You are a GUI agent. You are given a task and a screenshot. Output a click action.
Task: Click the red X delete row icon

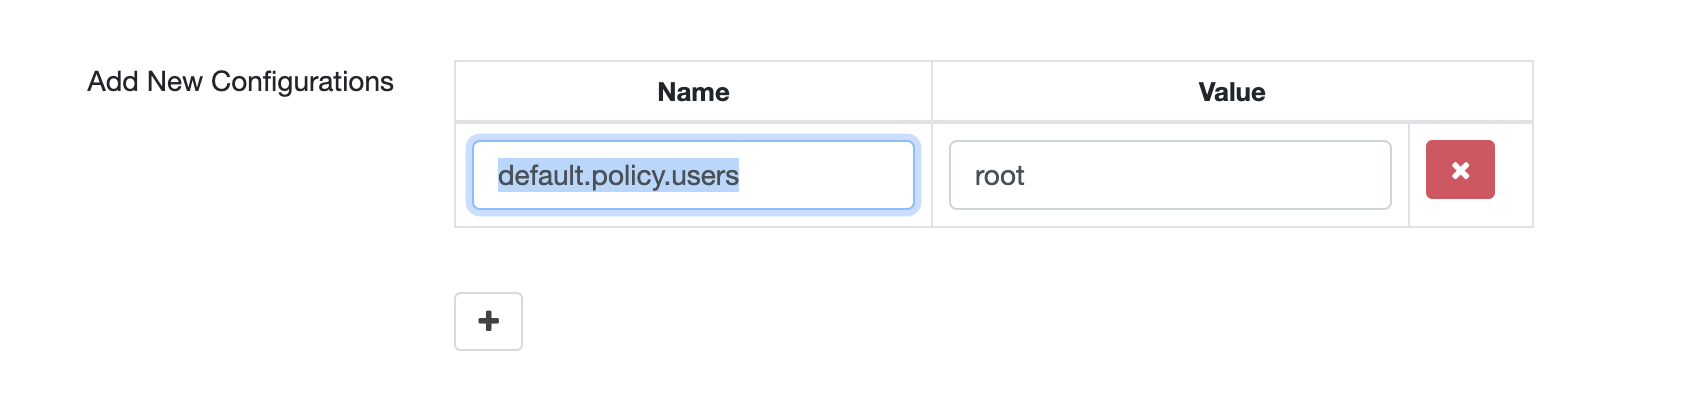point(1460,170)
